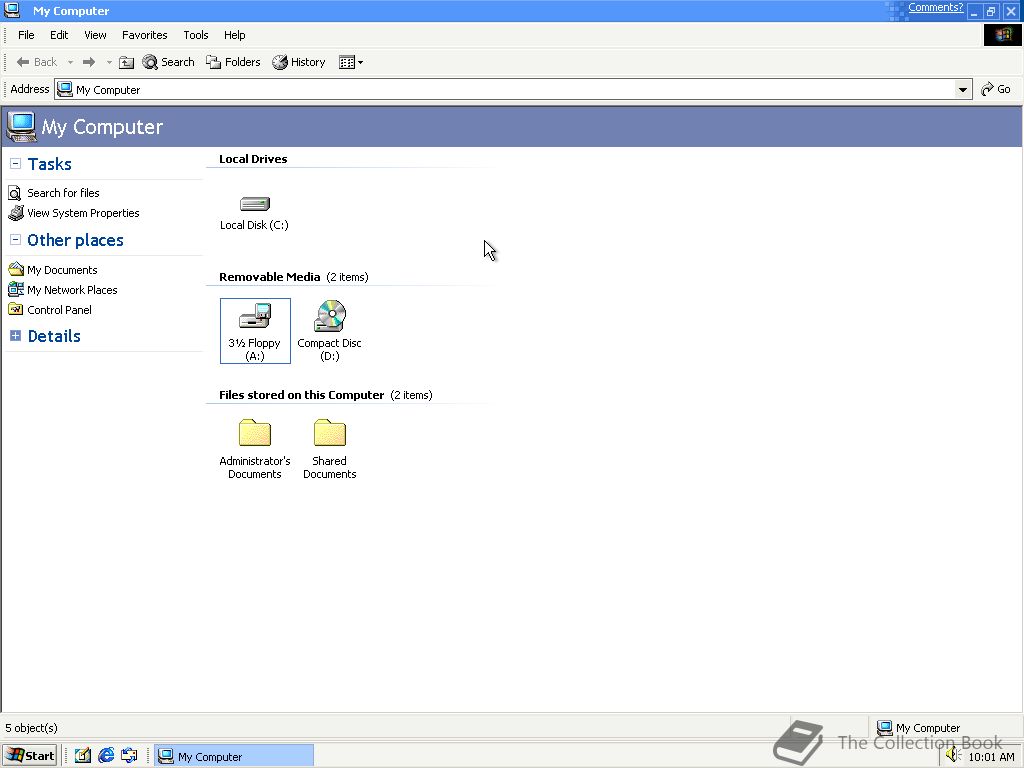This screenshot has width=1024, height=768.
Task: Open the Views dropdown button
Action: click(351, 62)
